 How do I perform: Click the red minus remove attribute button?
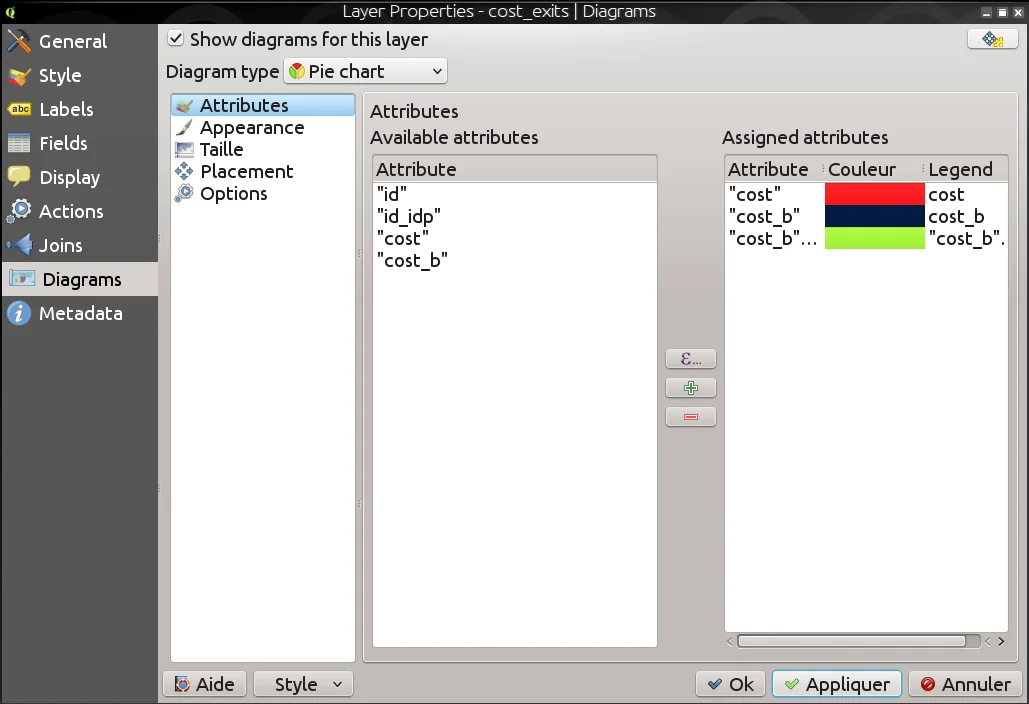pyautogui.click(x=690, y=417)
